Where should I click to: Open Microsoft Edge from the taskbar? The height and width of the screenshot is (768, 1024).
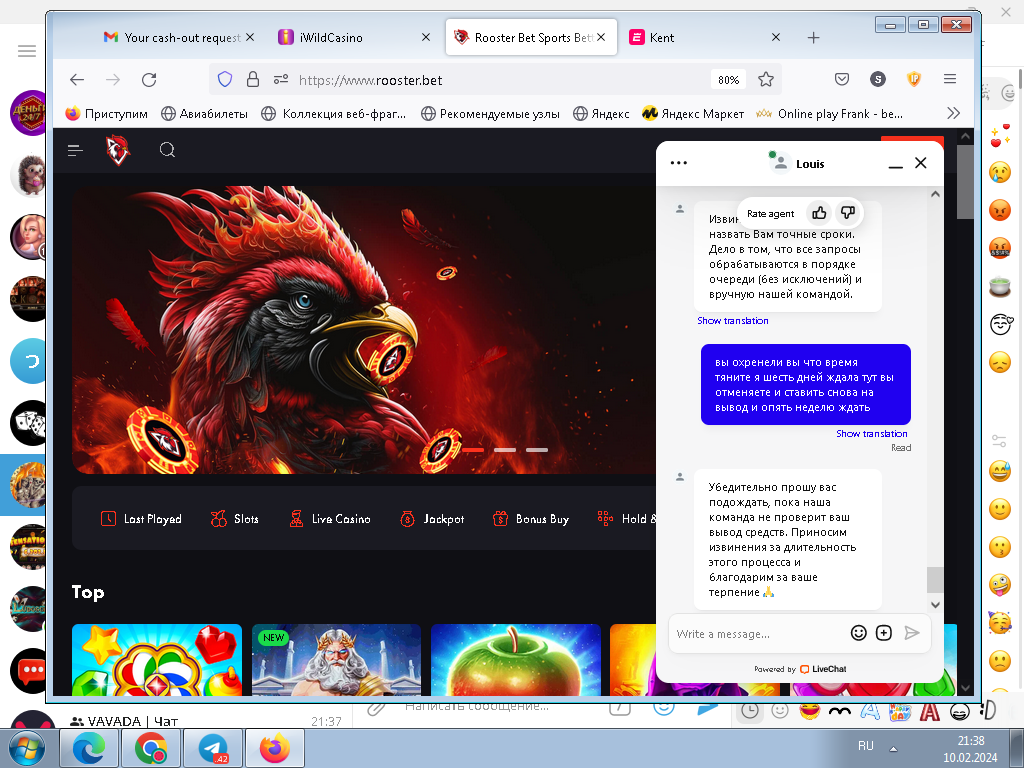[x=89, y=748]
